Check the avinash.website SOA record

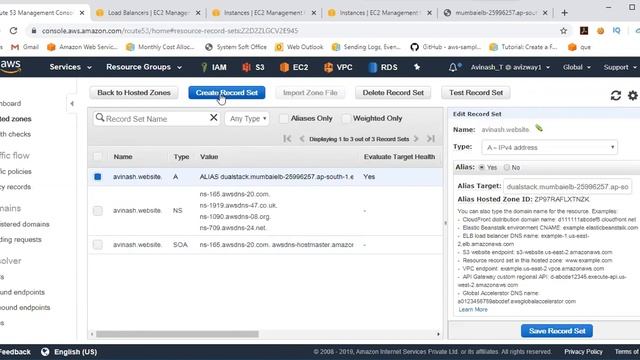click(x=98, y=244)
